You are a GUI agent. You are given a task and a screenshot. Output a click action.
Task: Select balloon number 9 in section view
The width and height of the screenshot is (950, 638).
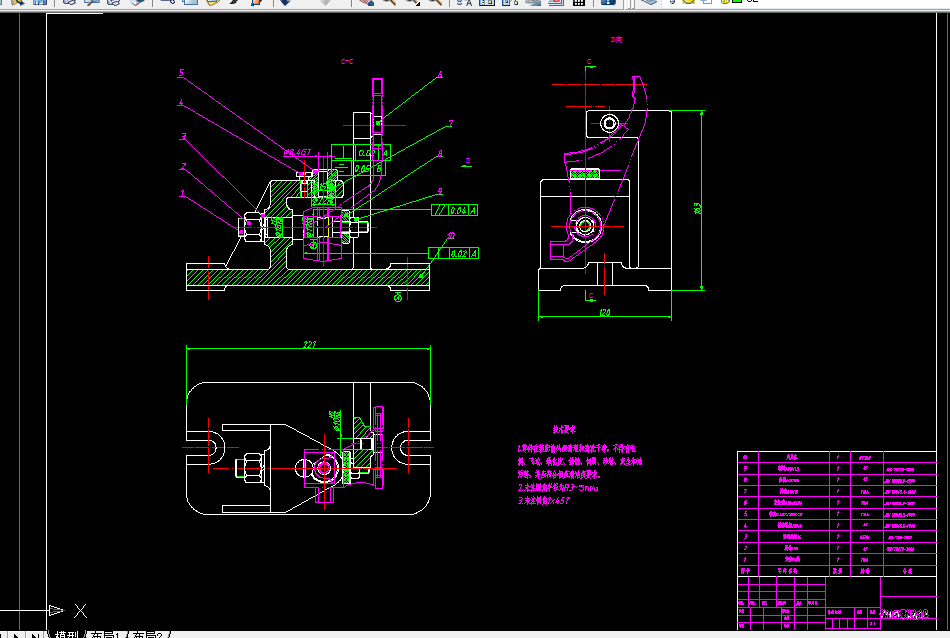440,191
